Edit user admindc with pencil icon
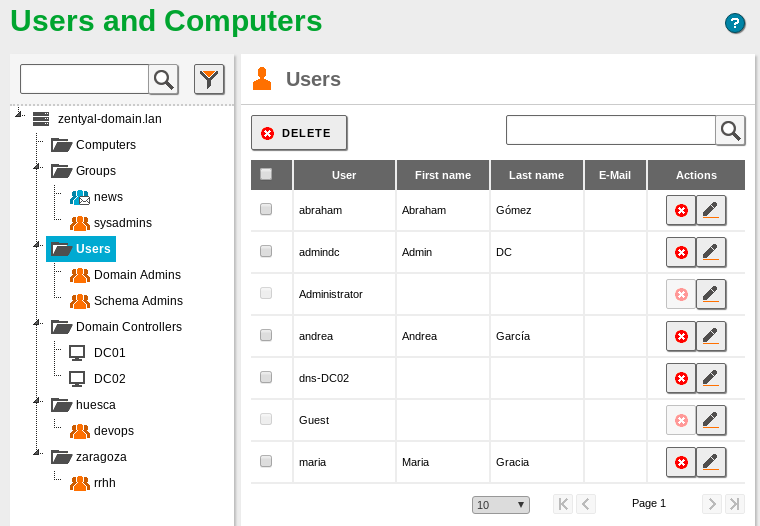The width and height of the screenshot is (760, 526). [x=711, y=252]
